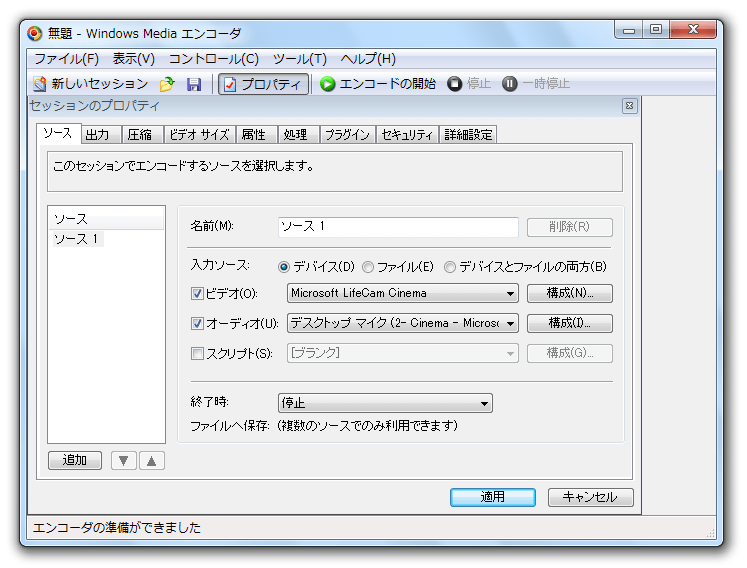Click the 新しいセッション toolbar icon
The image size is (747, 568).
pos(40,84)
